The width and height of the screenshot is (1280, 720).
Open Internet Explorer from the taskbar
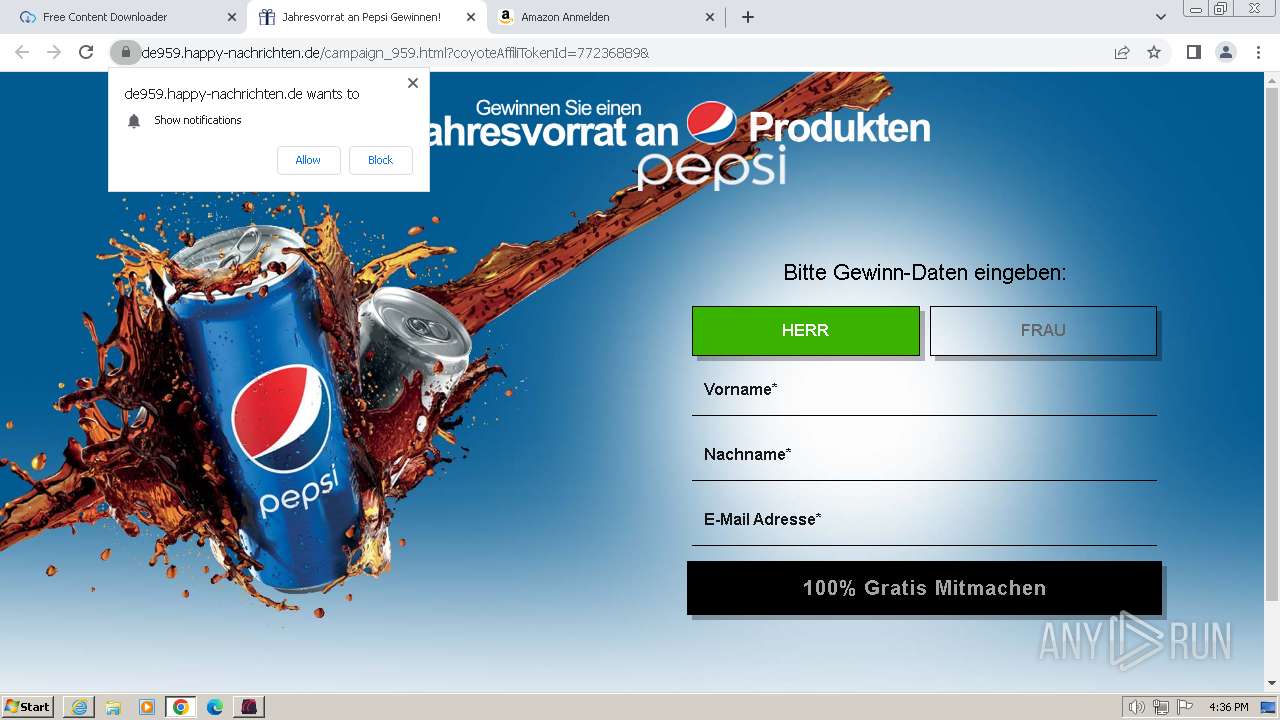(x=79, y=707)
